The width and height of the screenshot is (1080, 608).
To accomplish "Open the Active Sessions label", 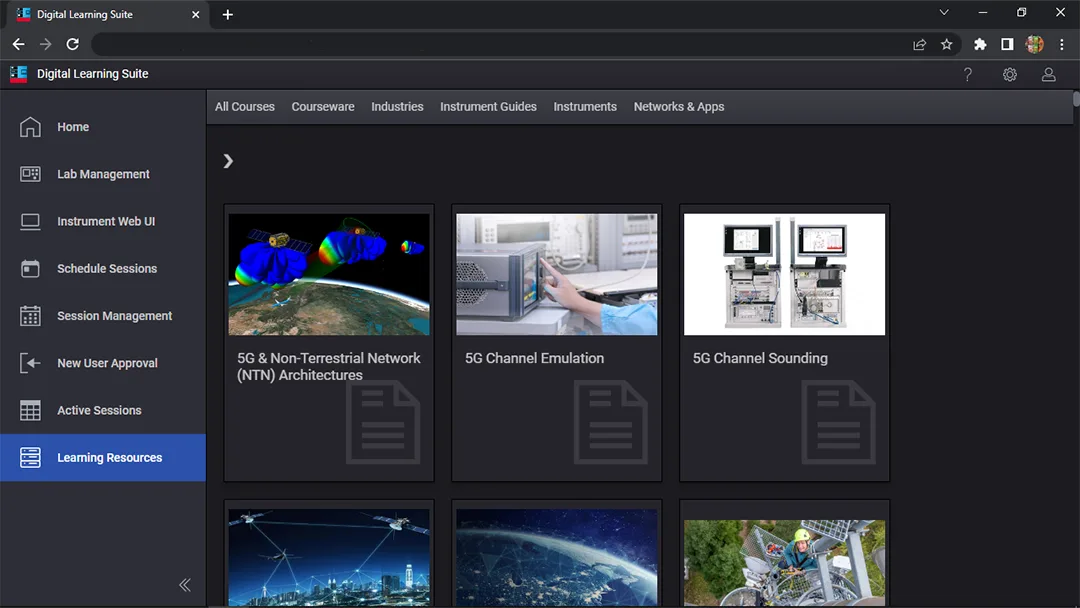I will coord(99,410).
